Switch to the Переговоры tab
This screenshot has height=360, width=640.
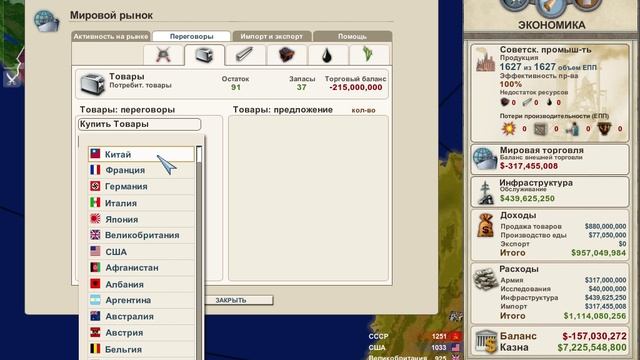(191, 36)
